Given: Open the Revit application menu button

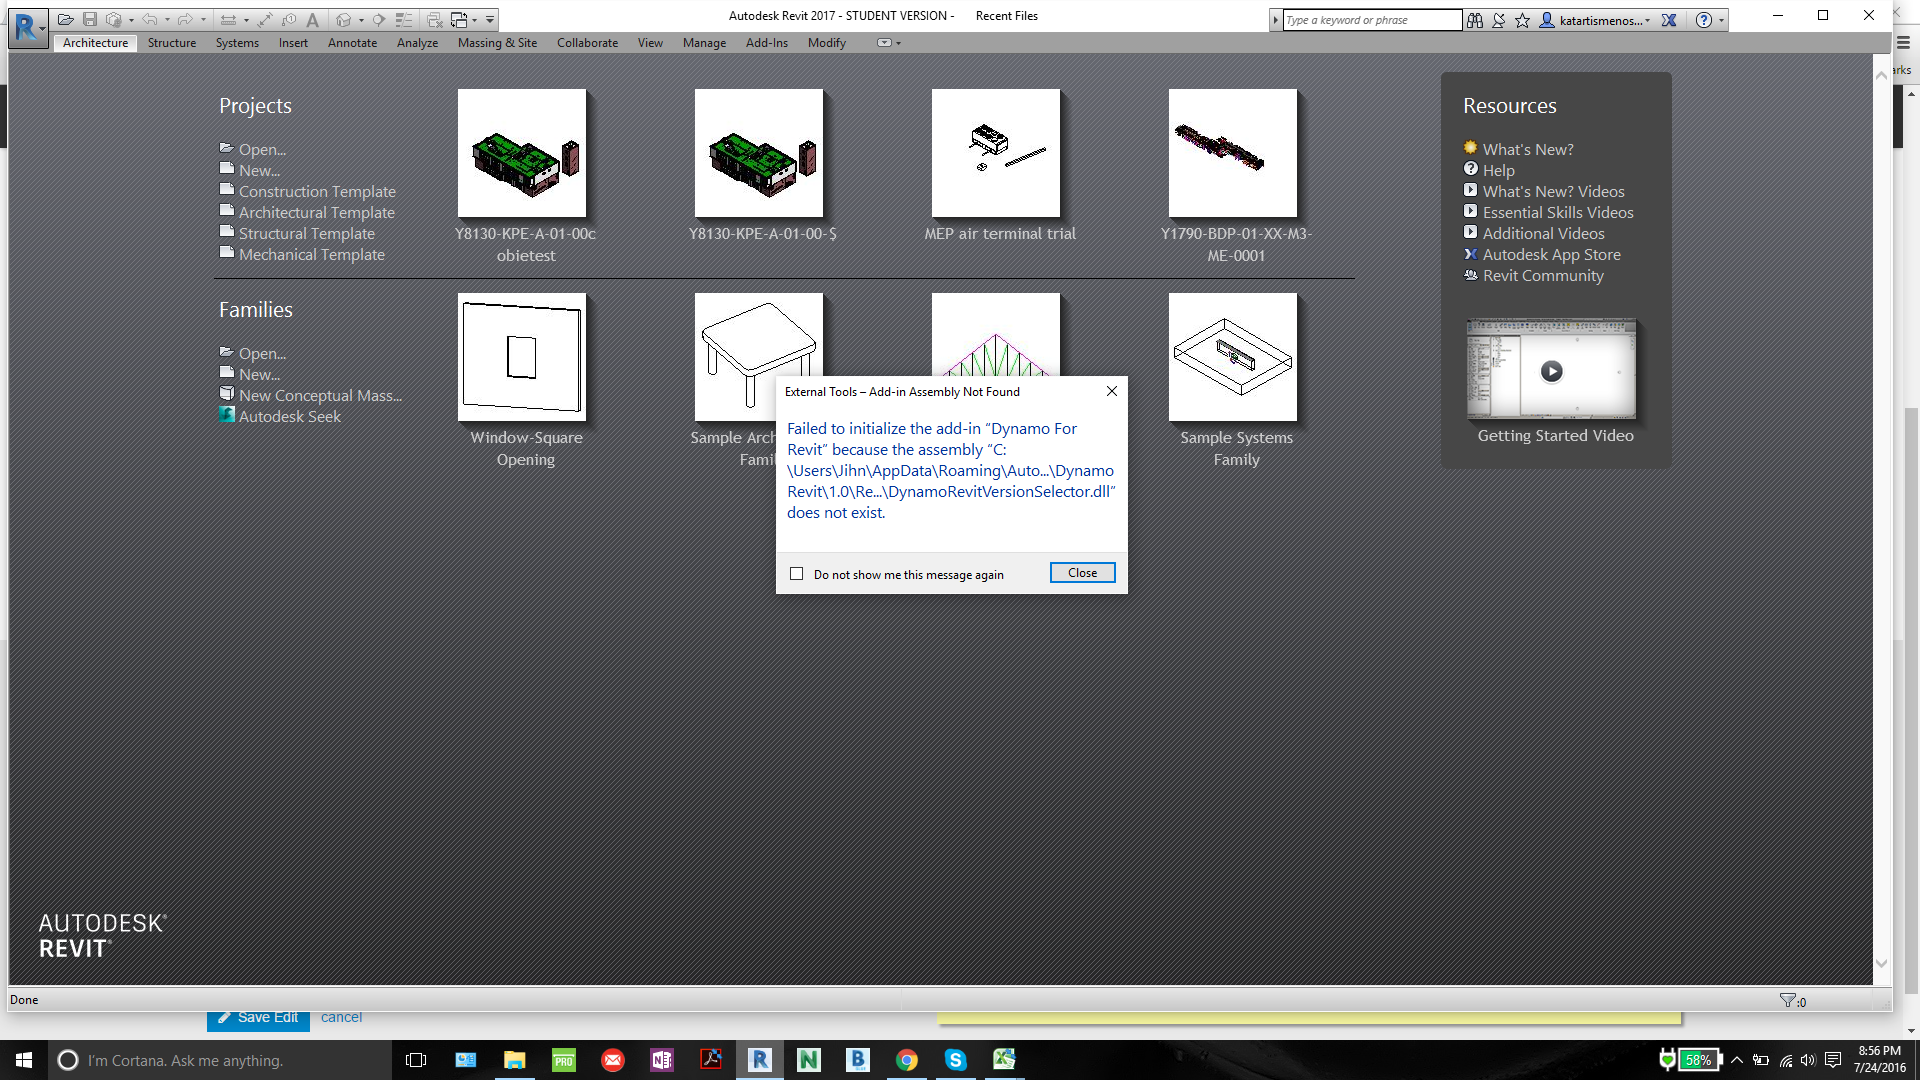Looking at the screenshot, I should [x=27, y=26].
